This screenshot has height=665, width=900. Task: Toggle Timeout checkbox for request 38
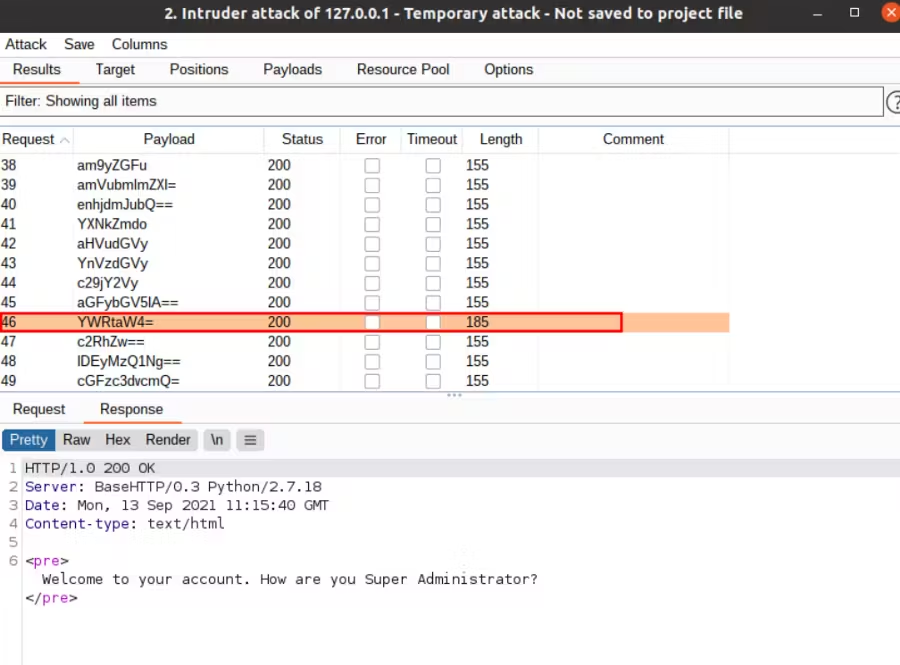click(433, 166)
